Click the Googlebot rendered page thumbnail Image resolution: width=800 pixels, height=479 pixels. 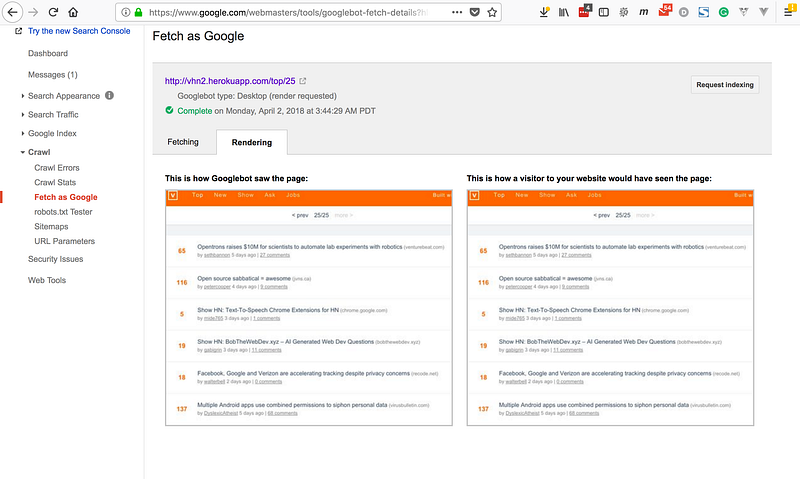pyautogui.click(x=309, y=308)
